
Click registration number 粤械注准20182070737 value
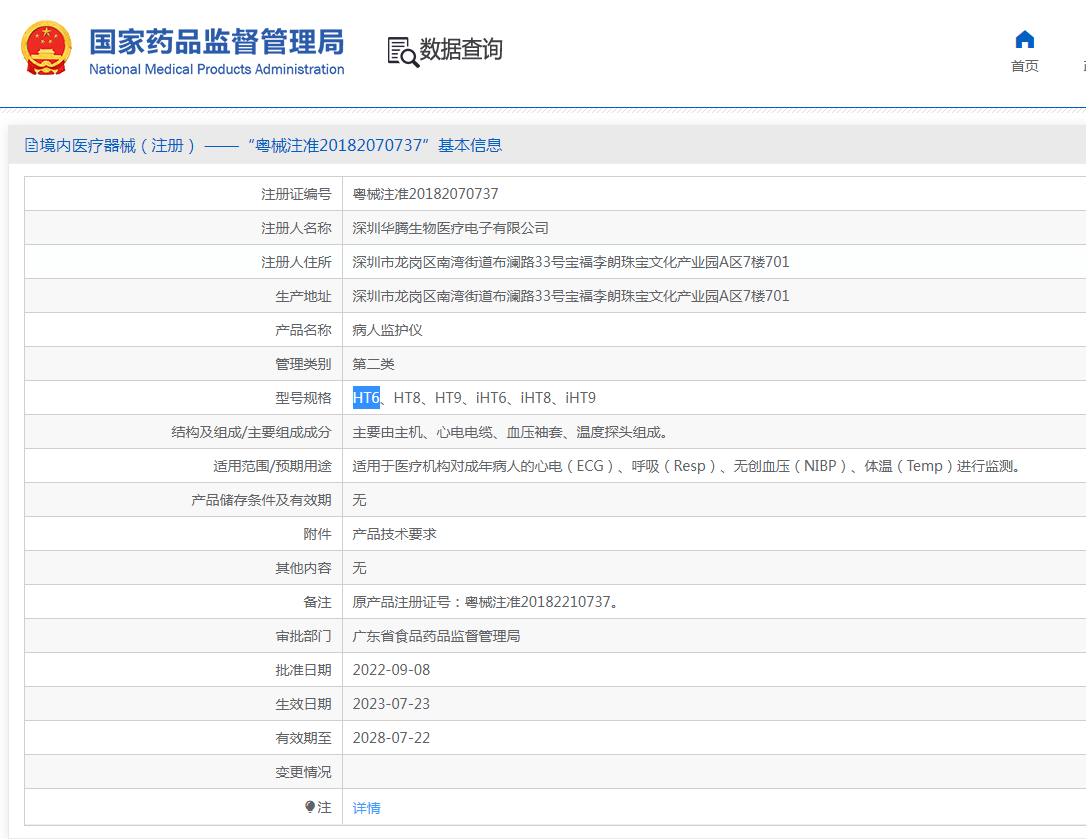(425, 194)
